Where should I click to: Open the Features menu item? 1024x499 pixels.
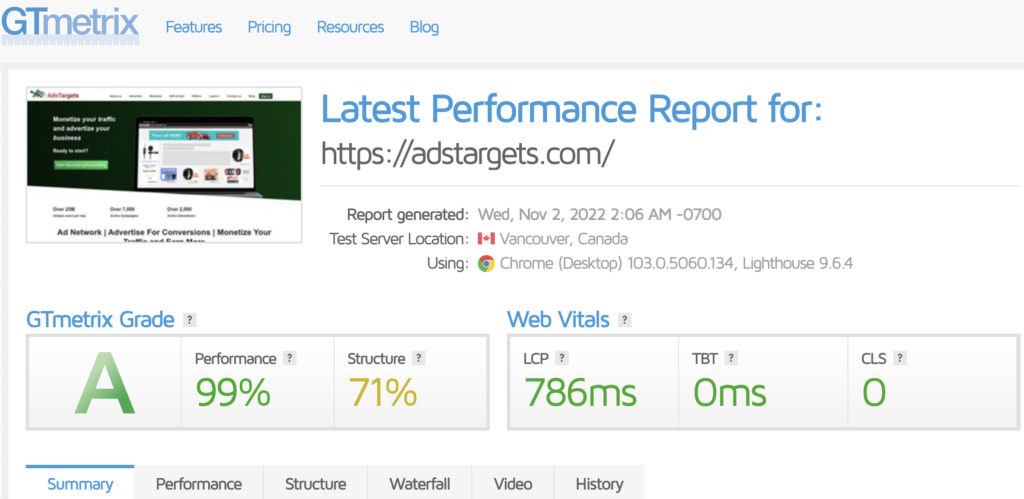click(x=194, y=27)
